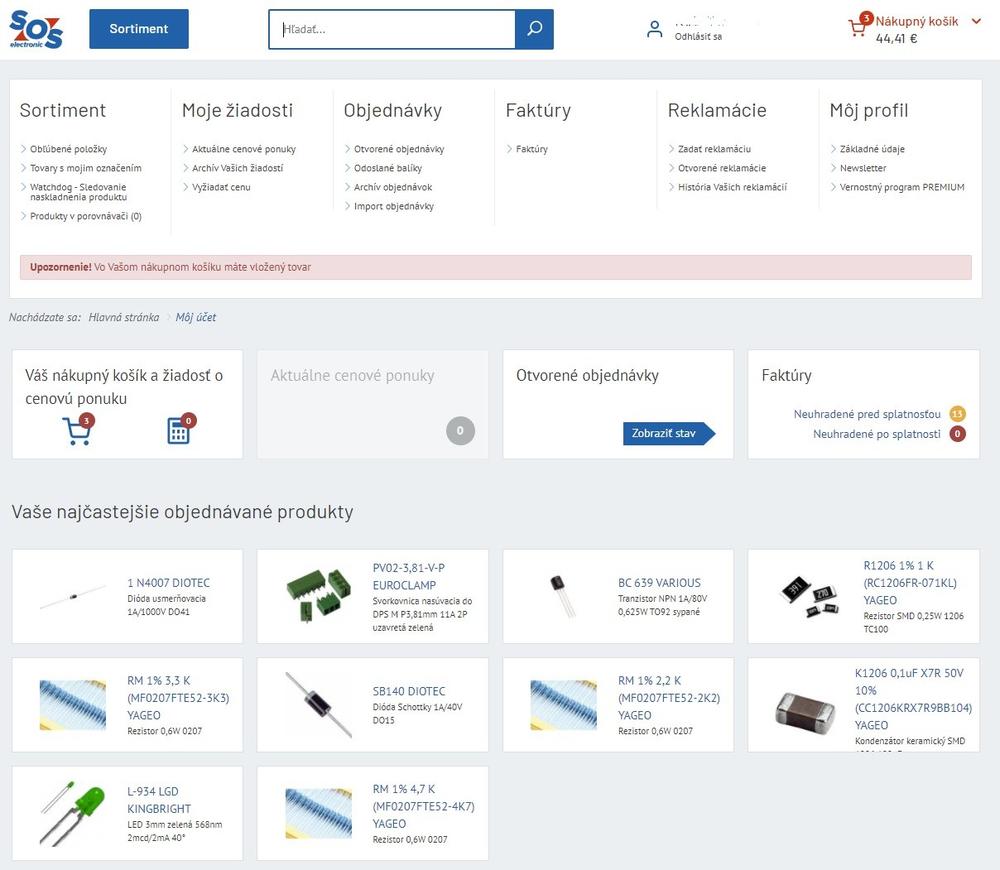Screen dimensions: 1000x870
Task: Click the calculator price request icon
Action: tap(179, 431)
